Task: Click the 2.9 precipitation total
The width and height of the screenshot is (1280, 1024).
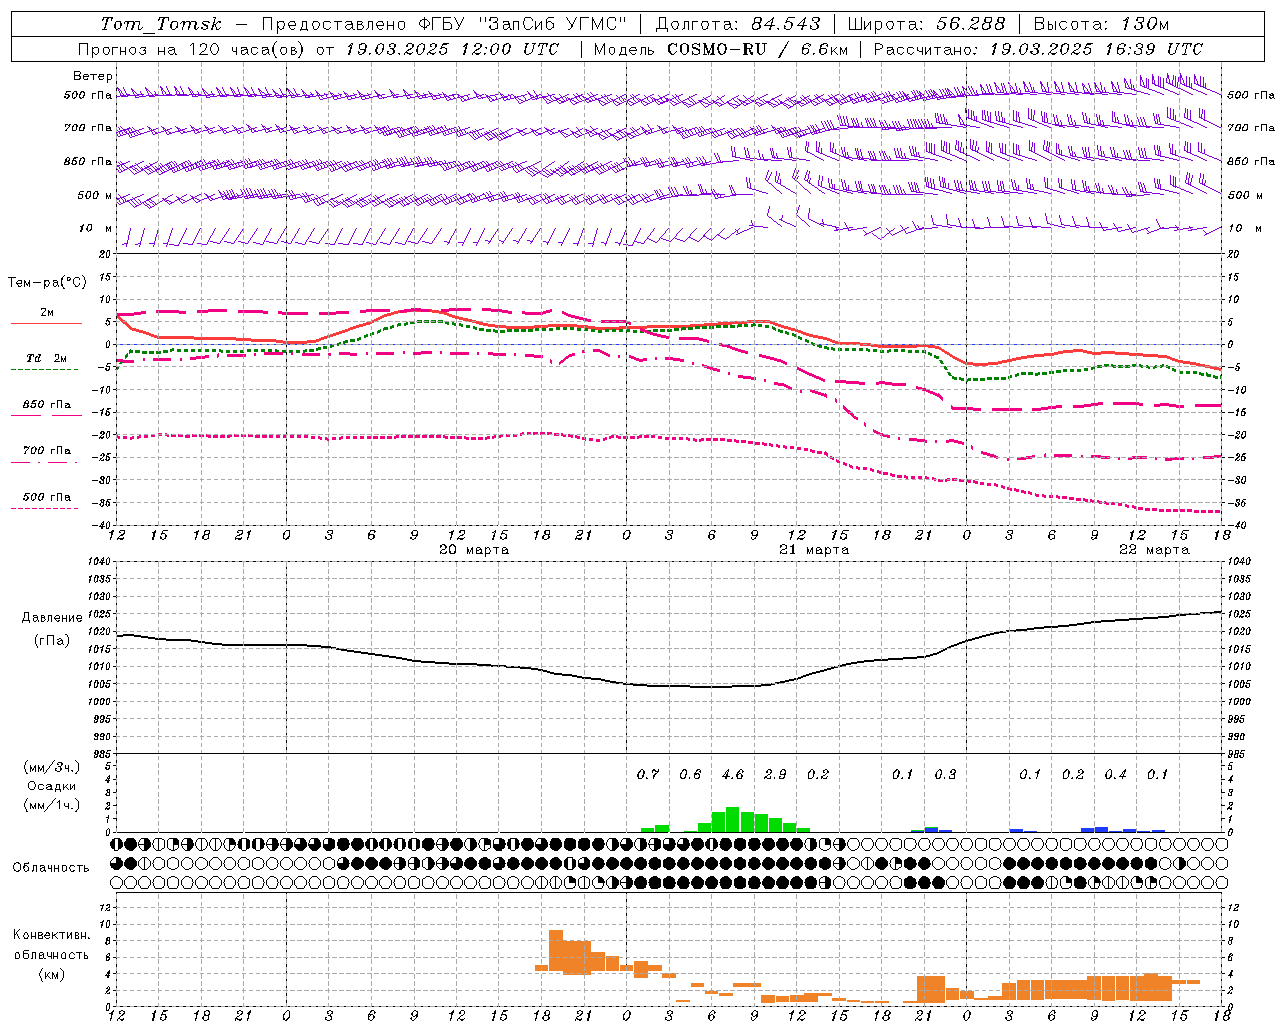Action: (x=775, y=775)
